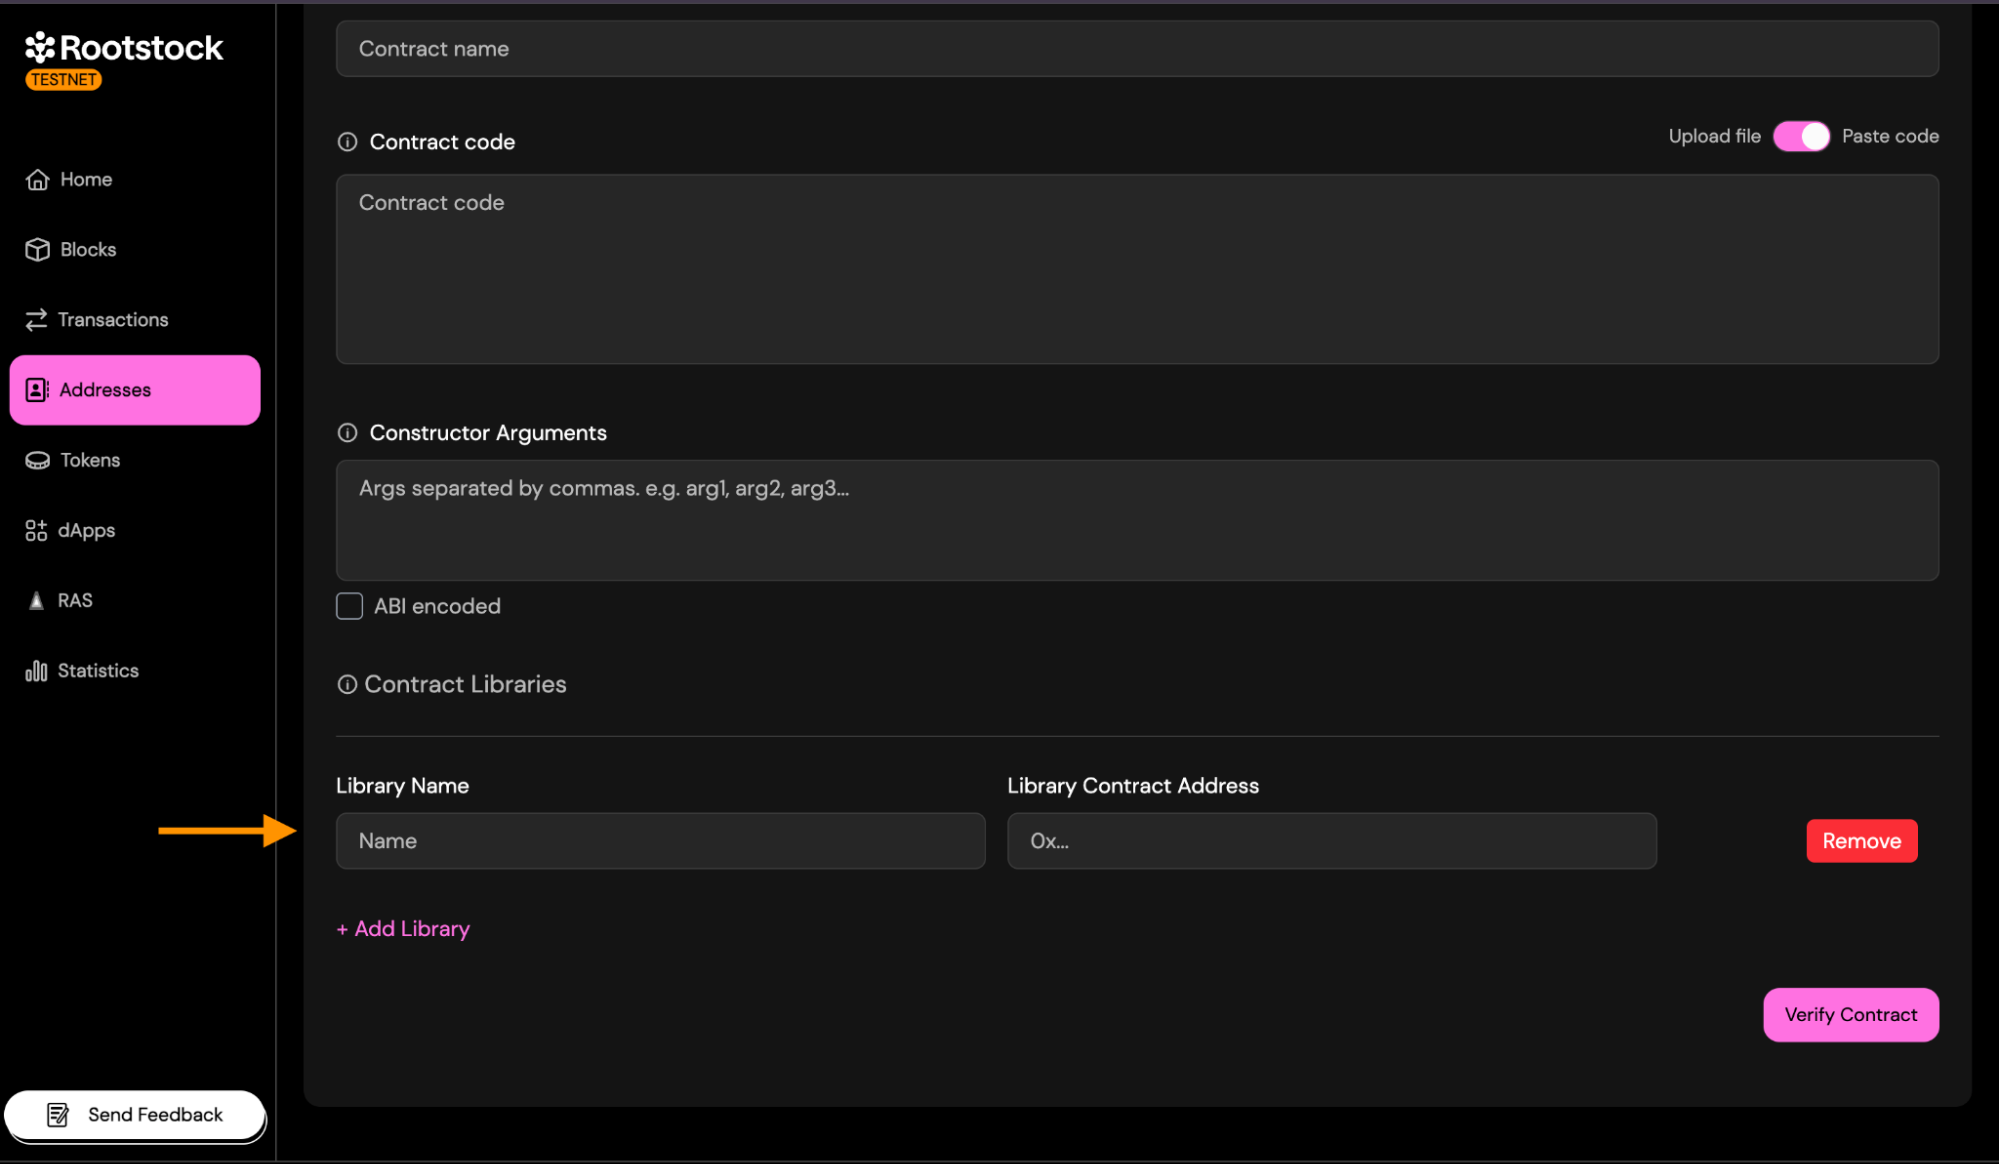The height and width of the screenshot is (1165, 1999).
Task: Check the ABI encoded checkbox
Action: pos(349,606)
